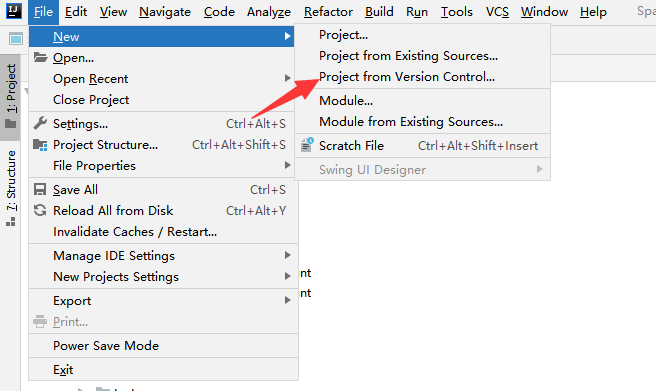Open the Refactor menu
The width and height of the screenshot is (656, 391).
tap(328, 12)
